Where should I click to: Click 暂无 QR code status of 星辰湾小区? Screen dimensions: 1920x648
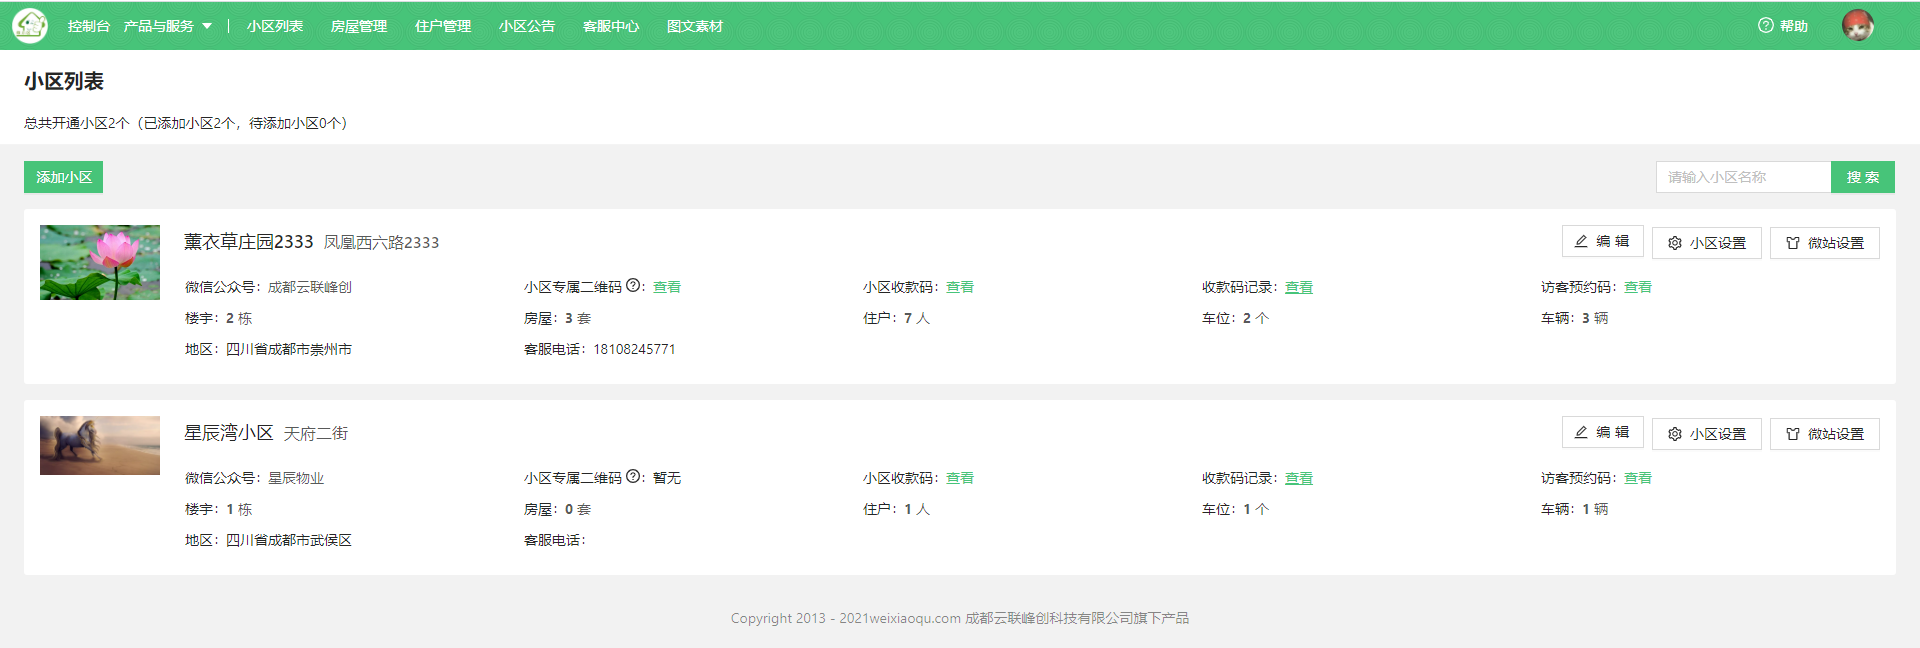(667, 478)
